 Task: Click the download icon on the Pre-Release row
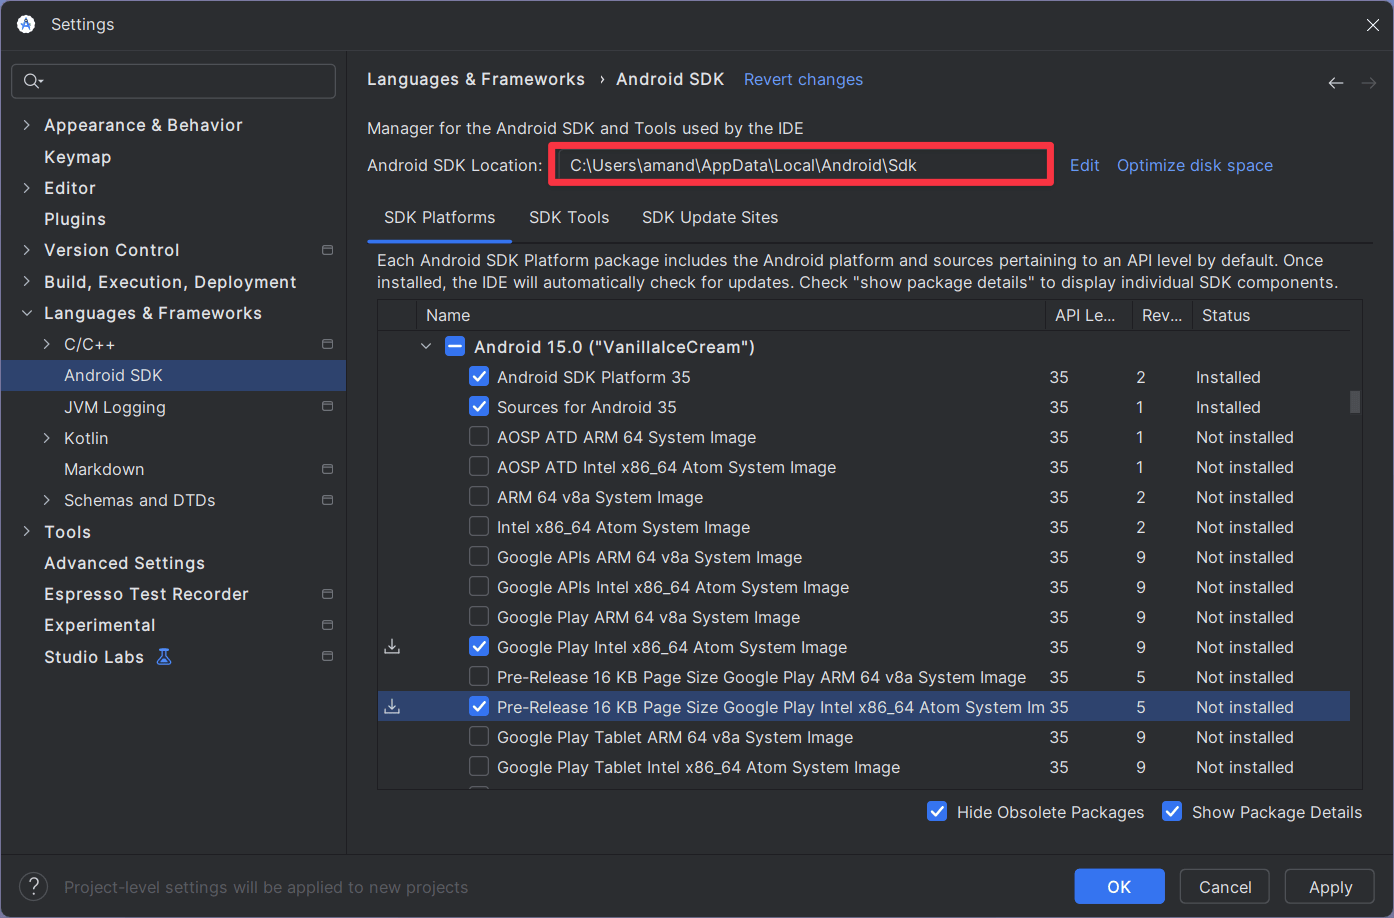click(392, 706)
